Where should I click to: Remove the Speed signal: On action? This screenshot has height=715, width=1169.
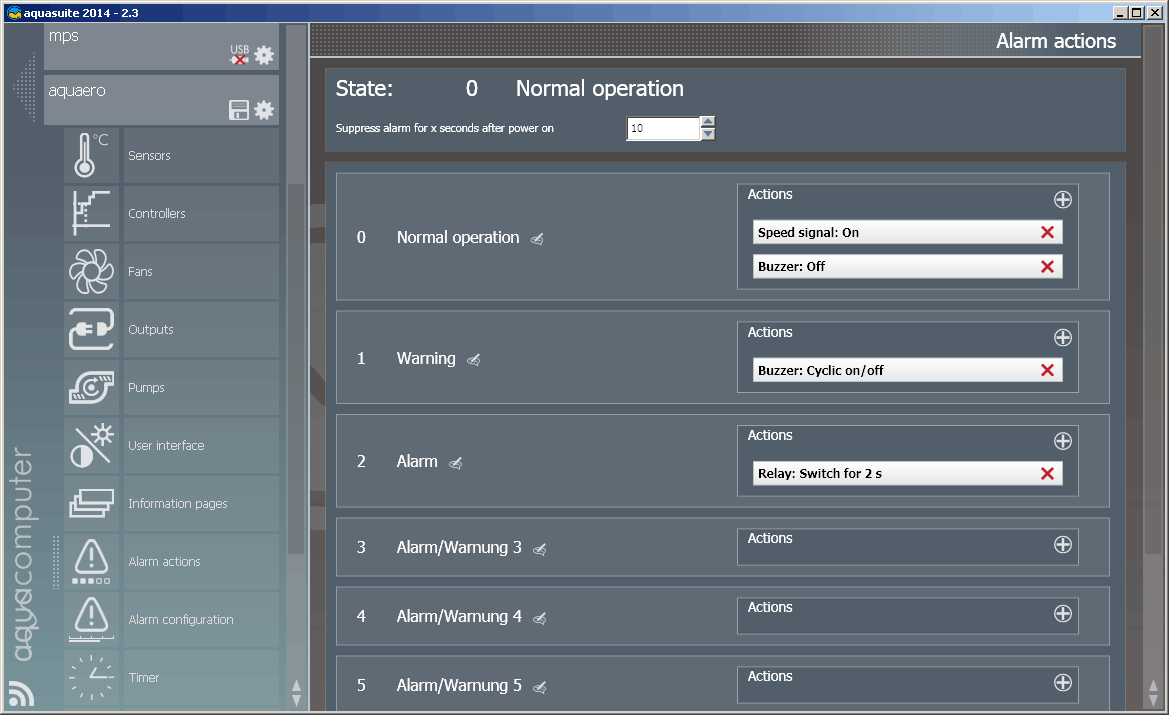coord(1047,232)
